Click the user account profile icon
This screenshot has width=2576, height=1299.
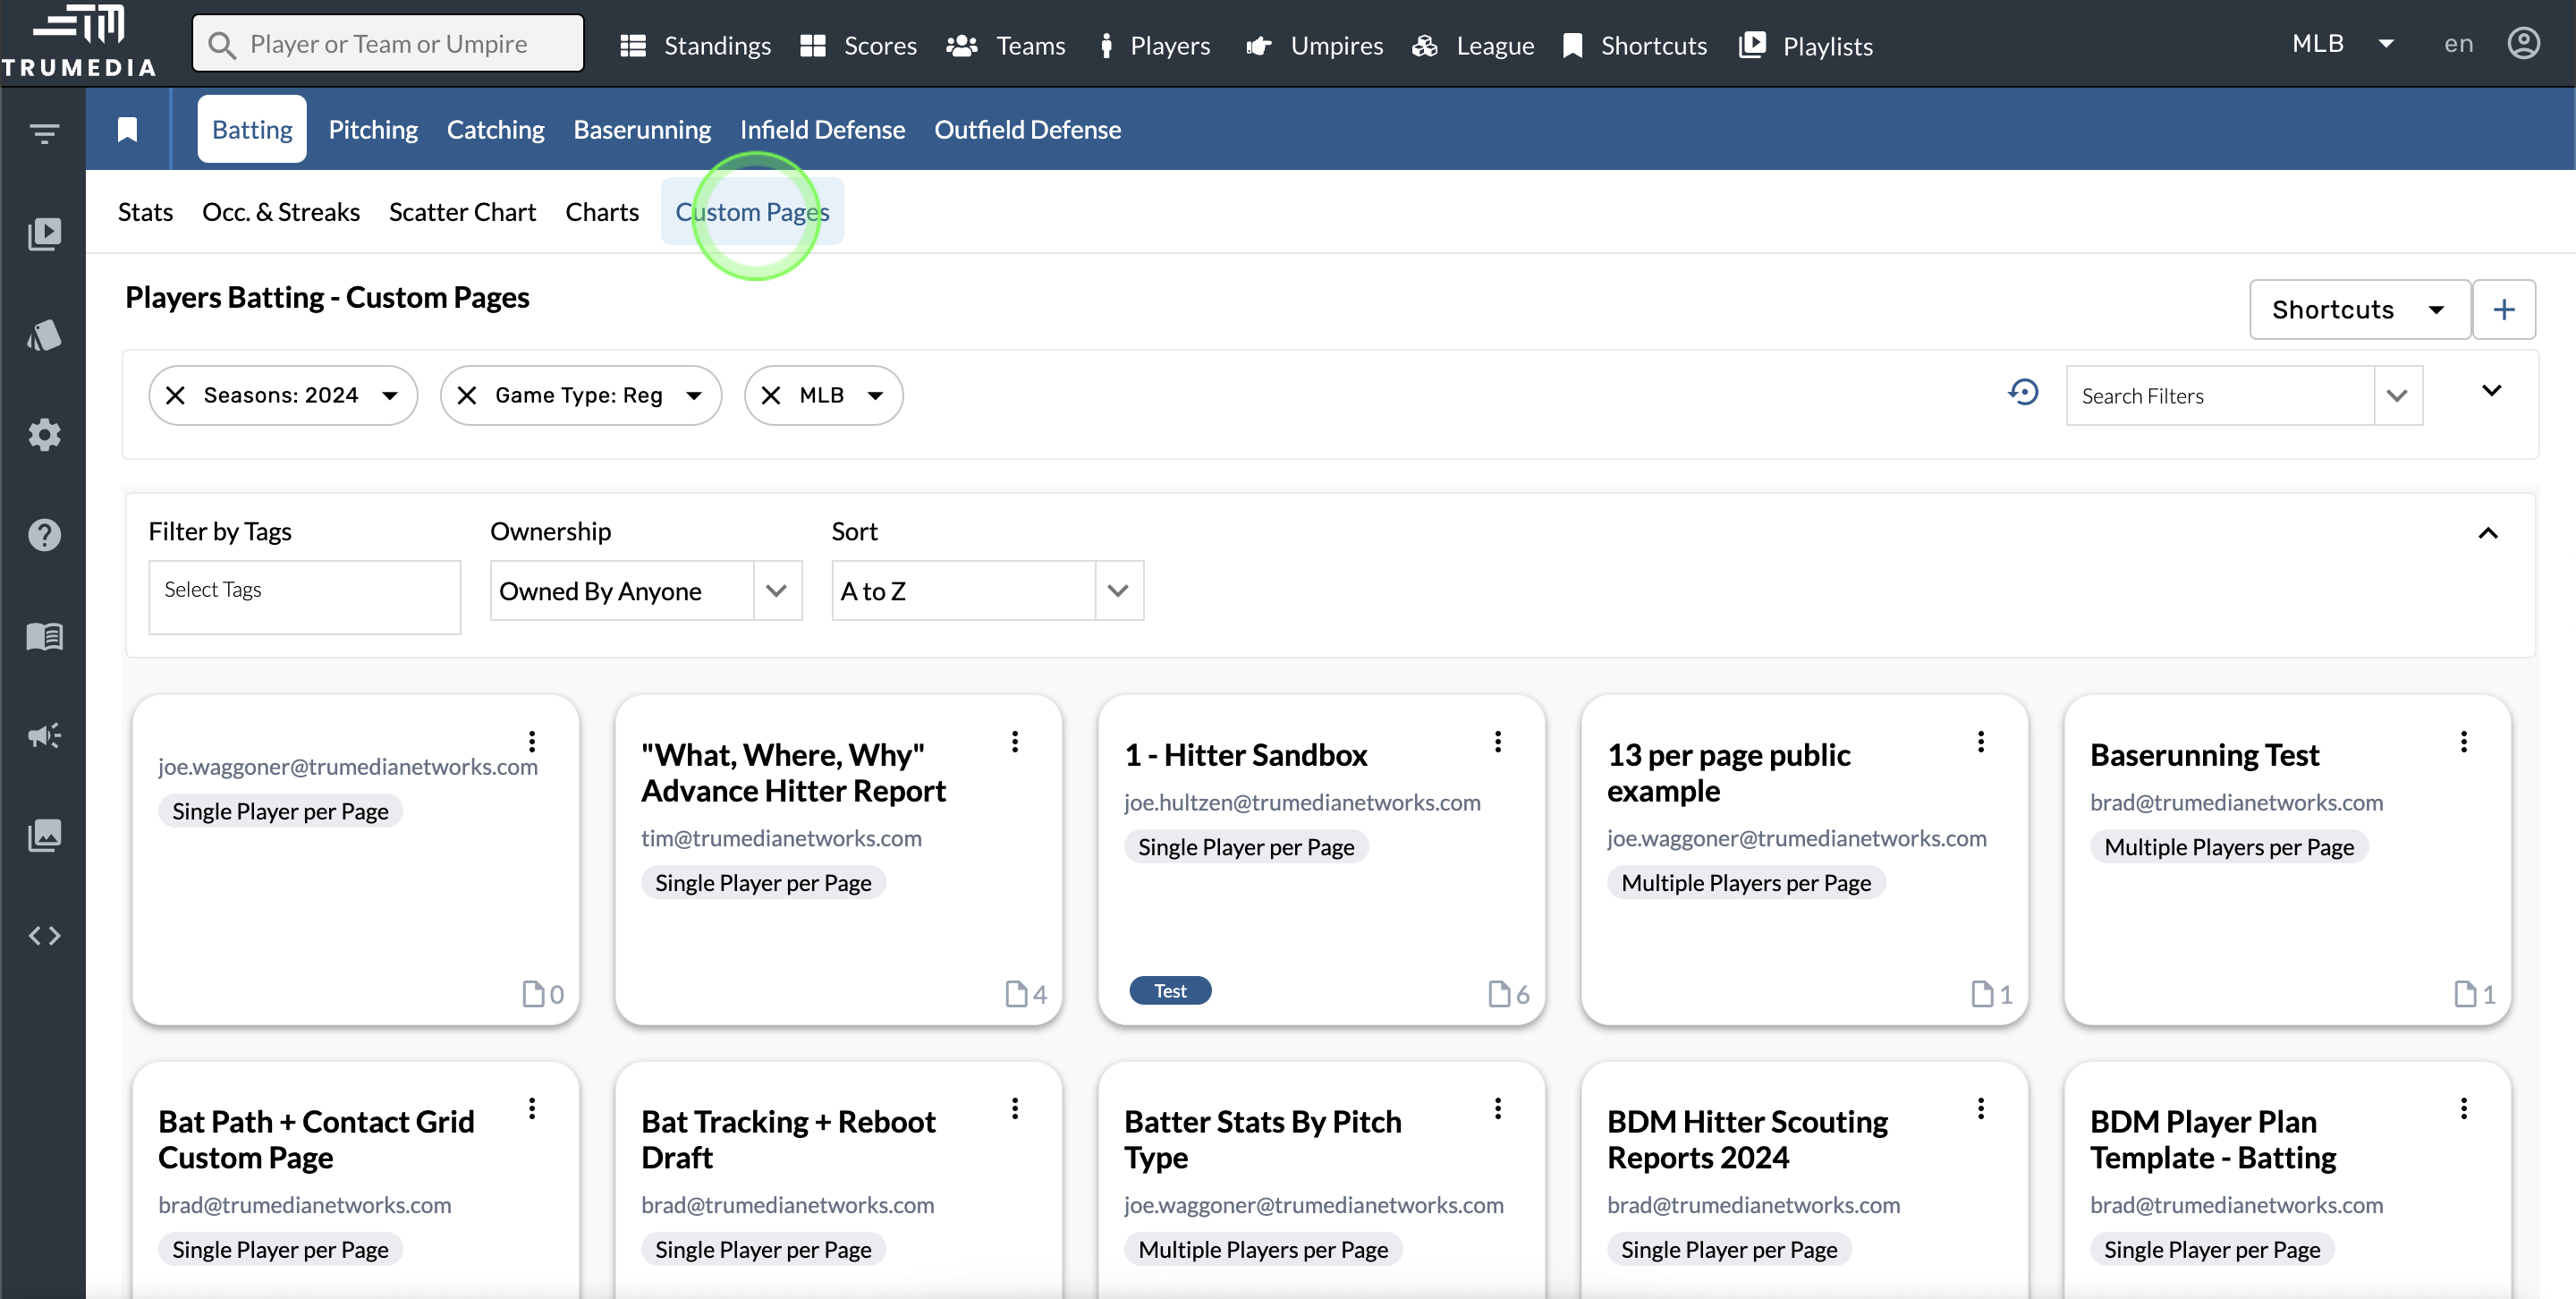tap(2523, 44)
